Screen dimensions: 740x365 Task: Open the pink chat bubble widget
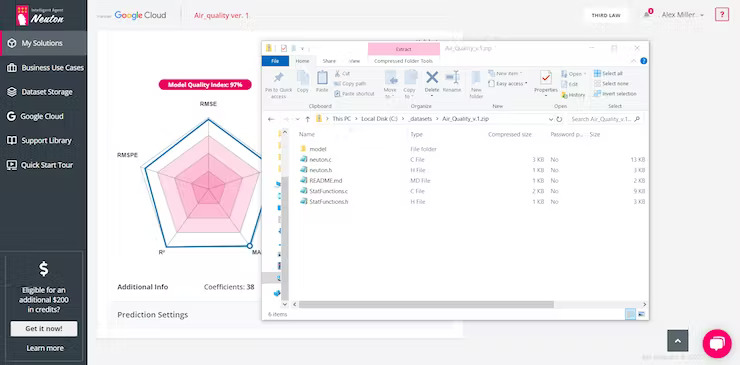coord(717,343)
